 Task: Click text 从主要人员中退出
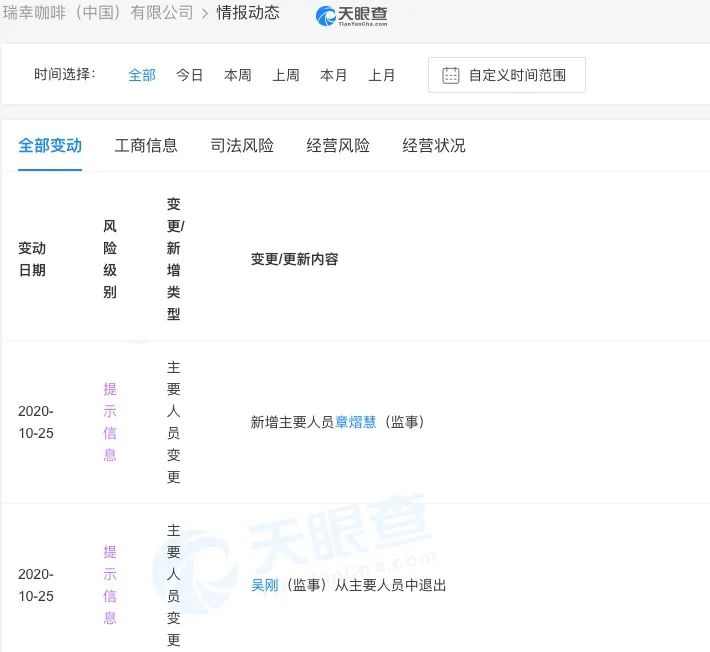coord(390,585)
